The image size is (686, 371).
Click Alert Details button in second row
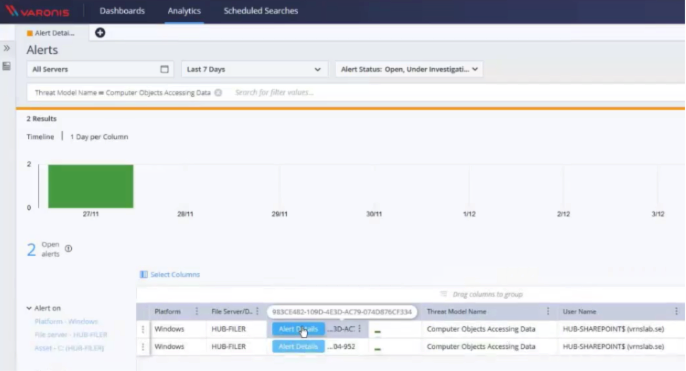pos(298,346)
